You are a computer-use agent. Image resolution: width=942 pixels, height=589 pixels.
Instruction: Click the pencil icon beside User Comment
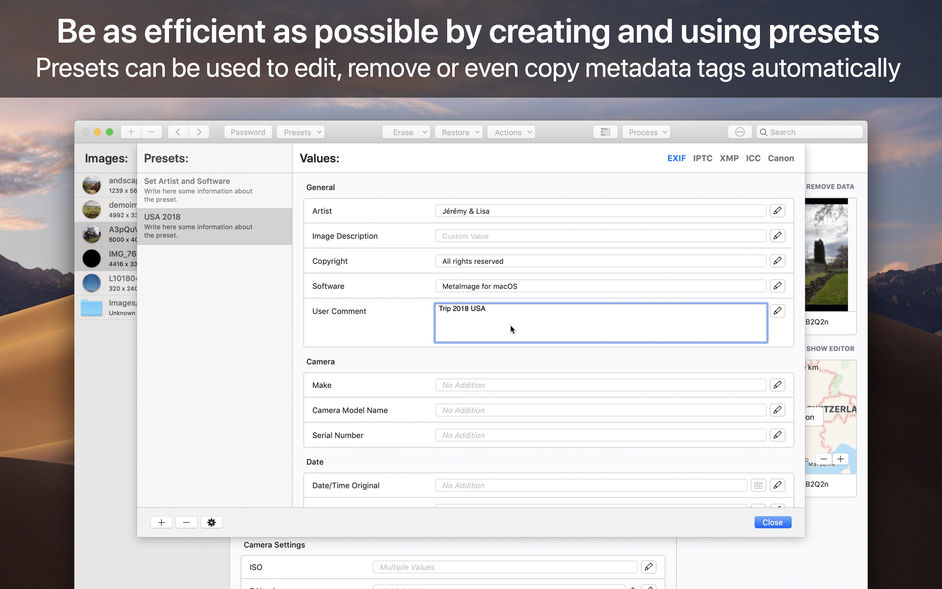[777, 310]
